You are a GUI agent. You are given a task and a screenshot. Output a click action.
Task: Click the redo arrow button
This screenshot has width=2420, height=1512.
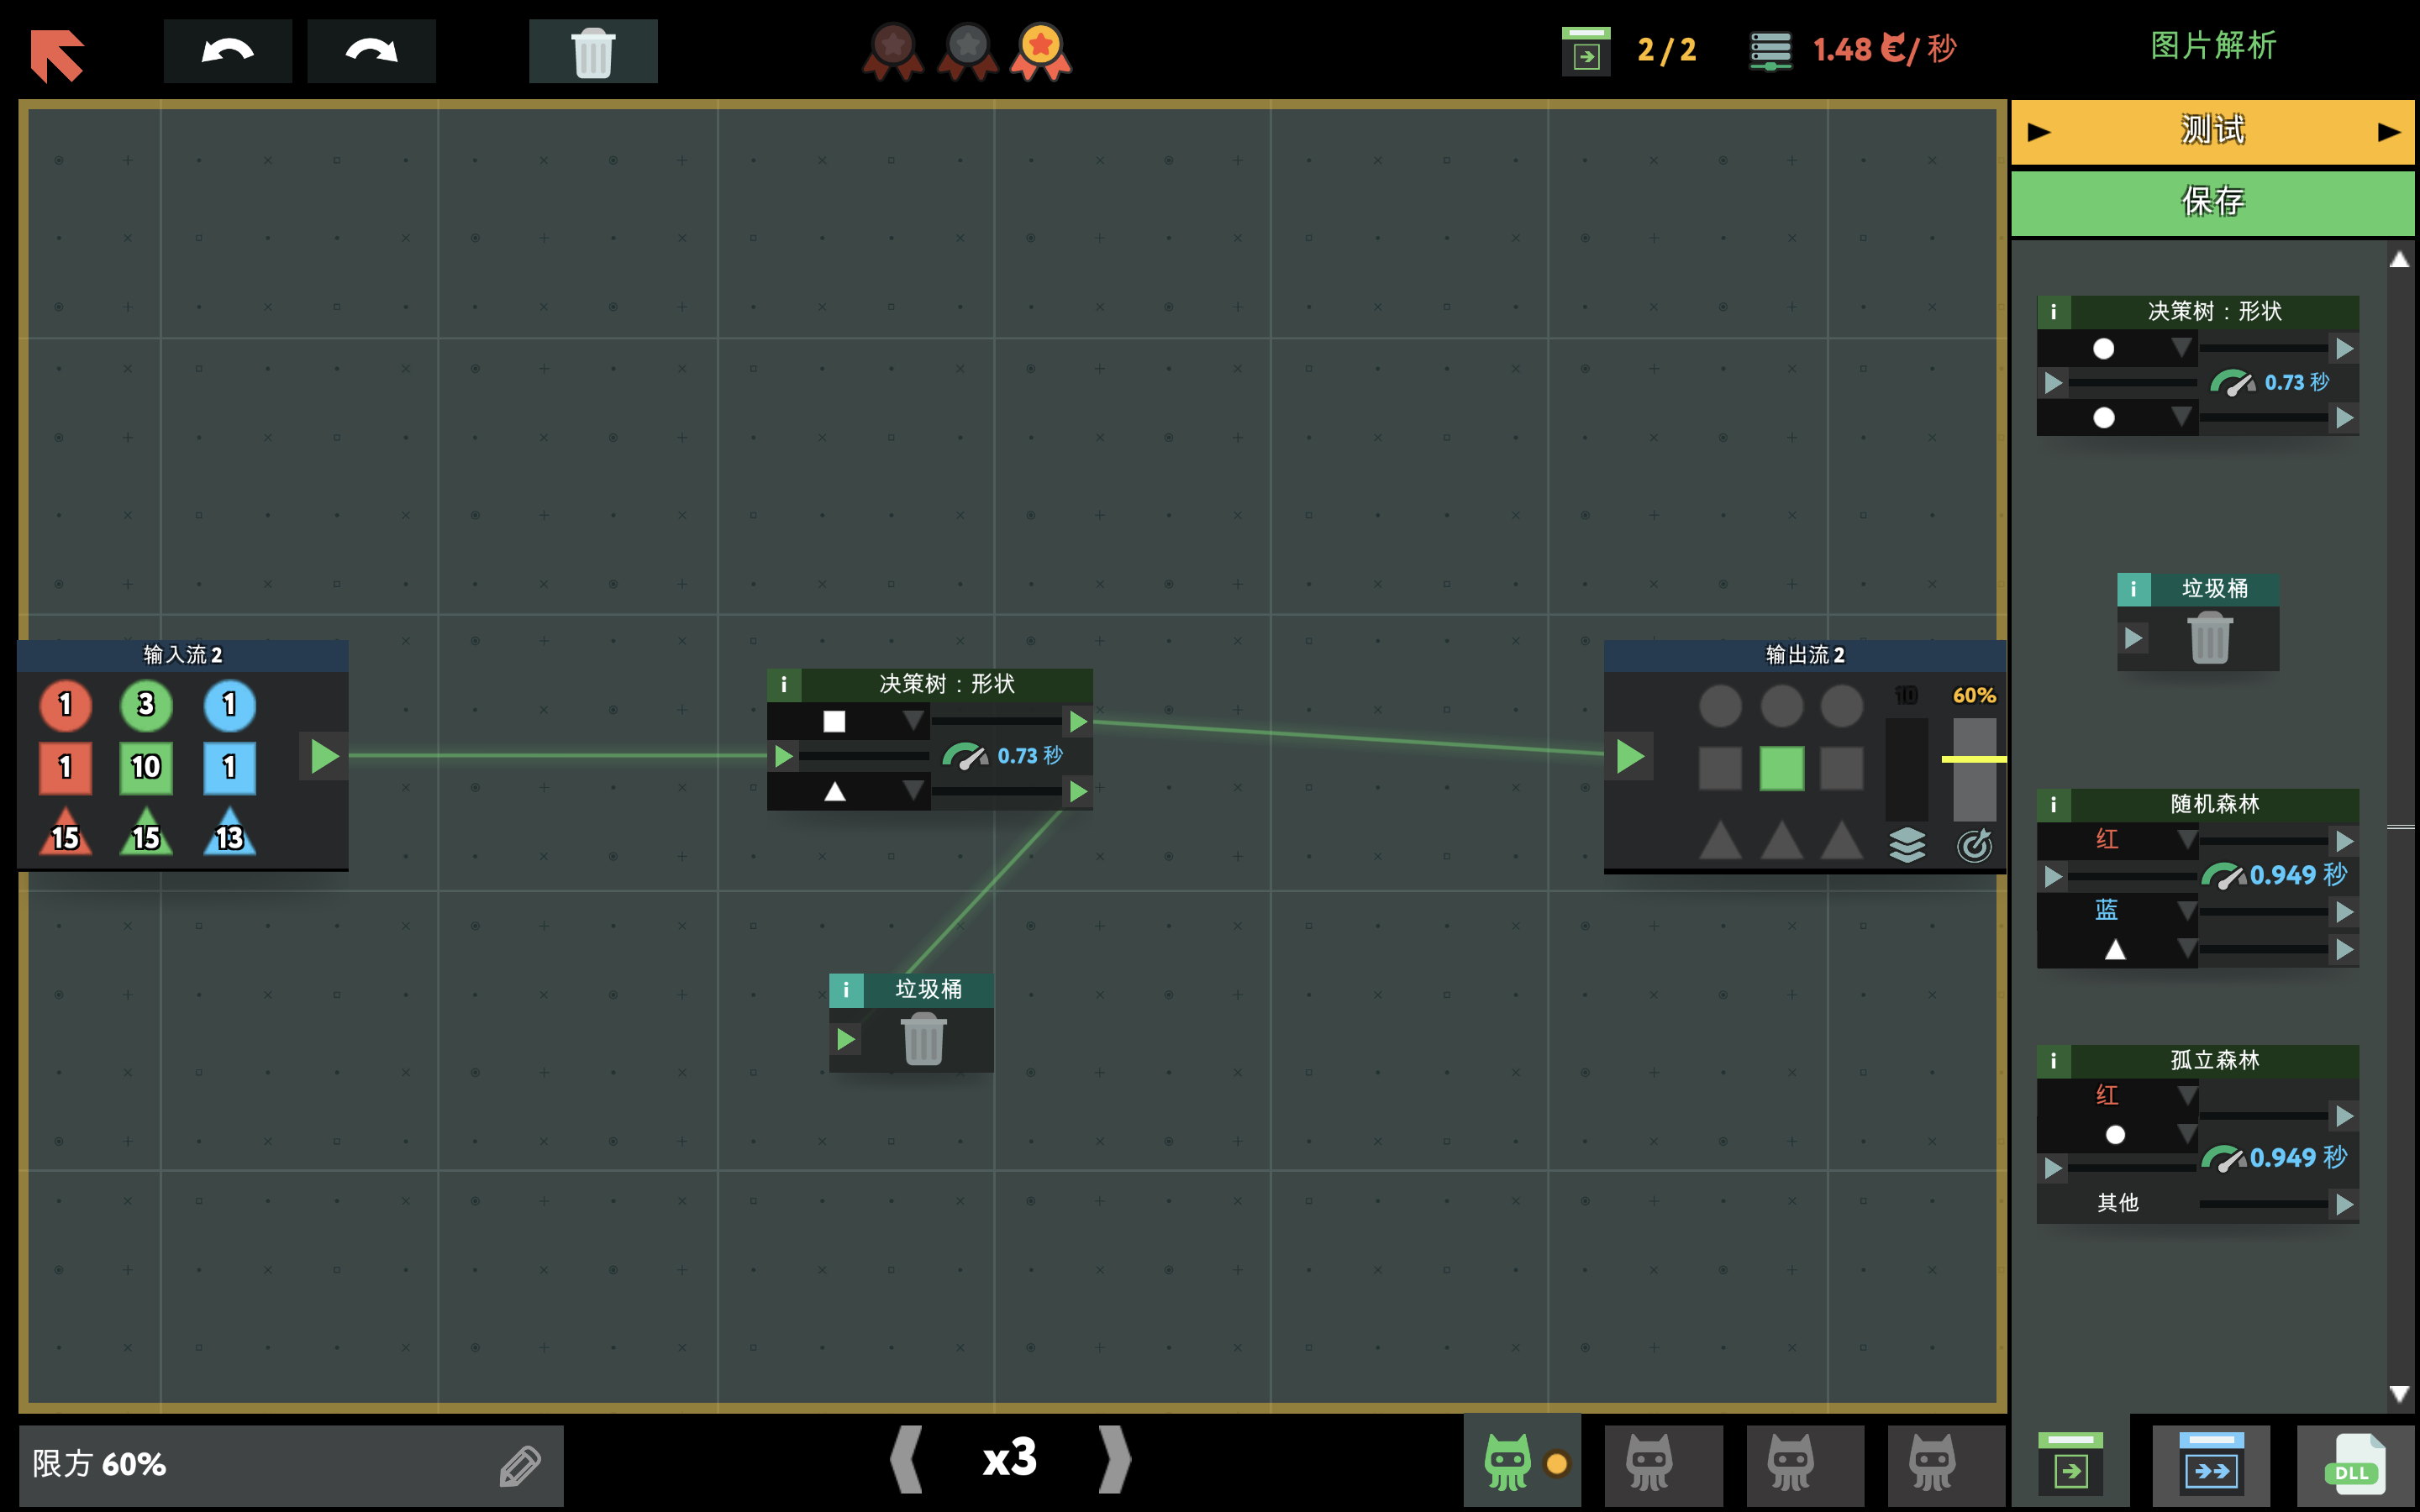(371, 51)
